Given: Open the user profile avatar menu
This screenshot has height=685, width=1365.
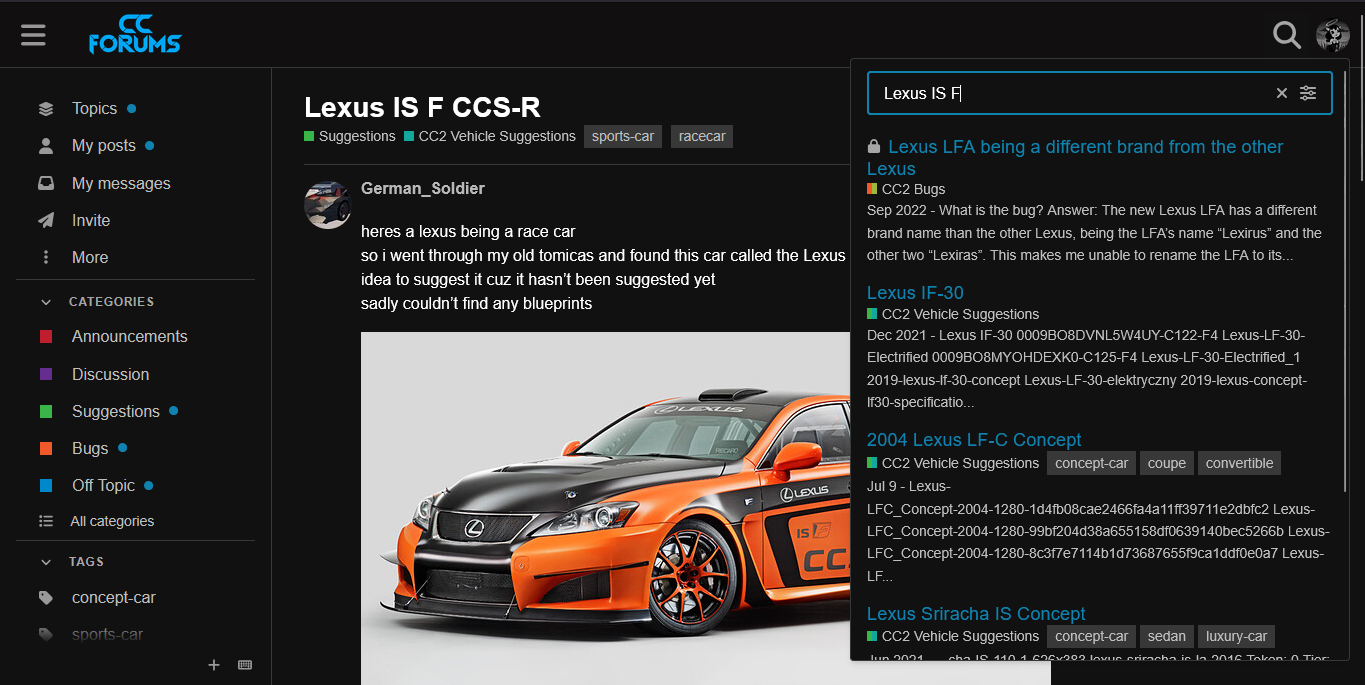Looking at the screenshot, I should 1332,35.
